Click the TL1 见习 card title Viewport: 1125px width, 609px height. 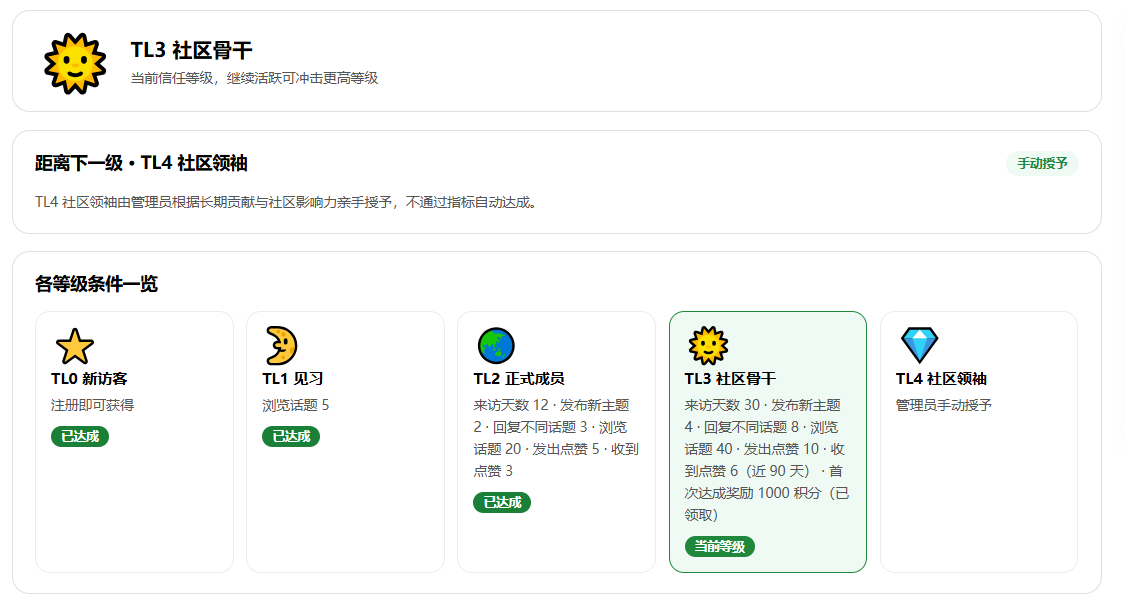[x=293, y=379]
